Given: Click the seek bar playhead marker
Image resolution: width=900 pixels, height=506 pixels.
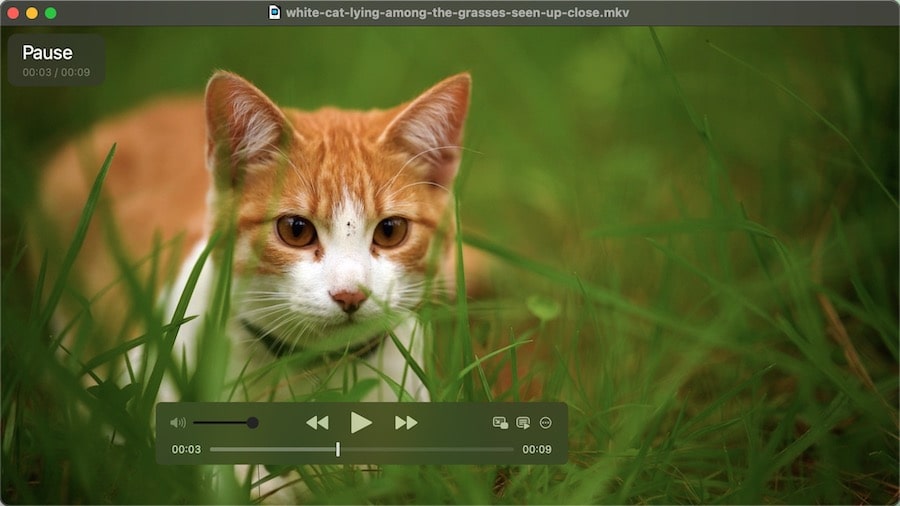Looking at the screenshot, I should 338,450.
